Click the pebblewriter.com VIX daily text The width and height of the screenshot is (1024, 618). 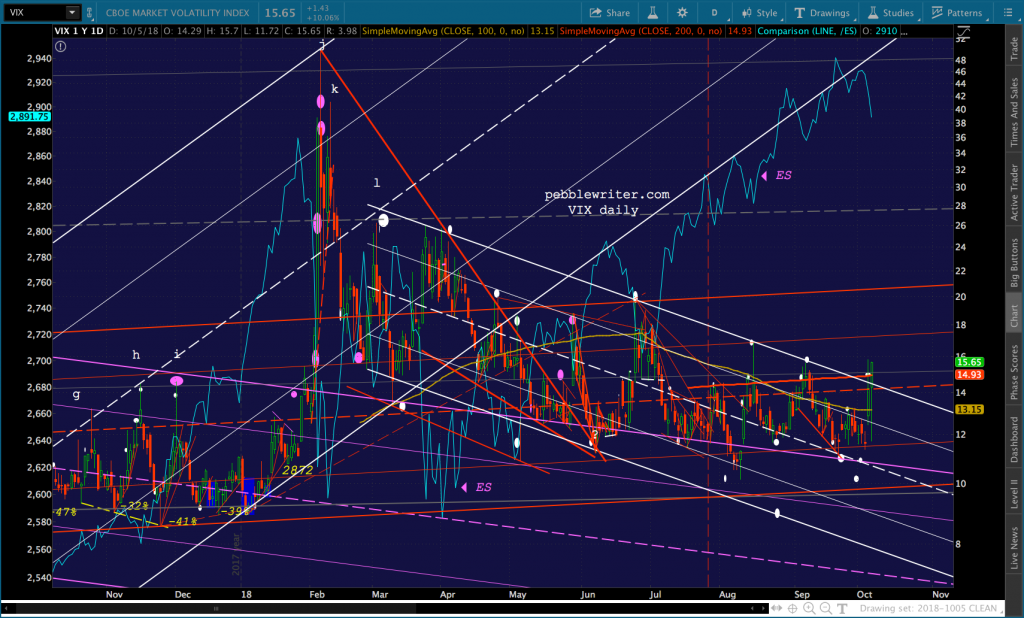point(607,203)
